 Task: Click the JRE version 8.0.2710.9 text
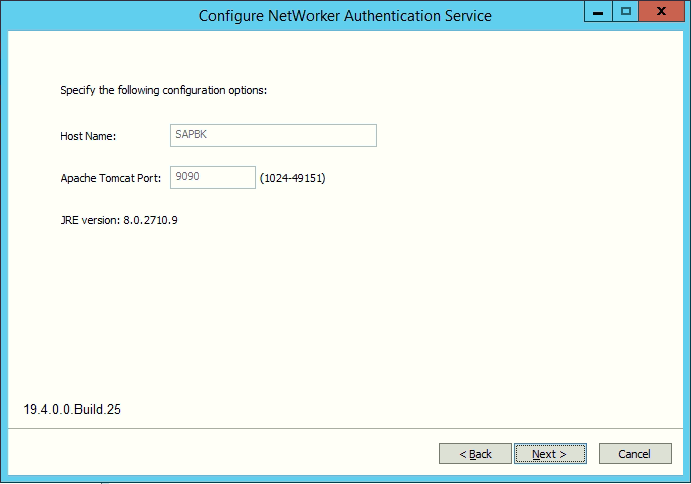[x=119, y=220]
